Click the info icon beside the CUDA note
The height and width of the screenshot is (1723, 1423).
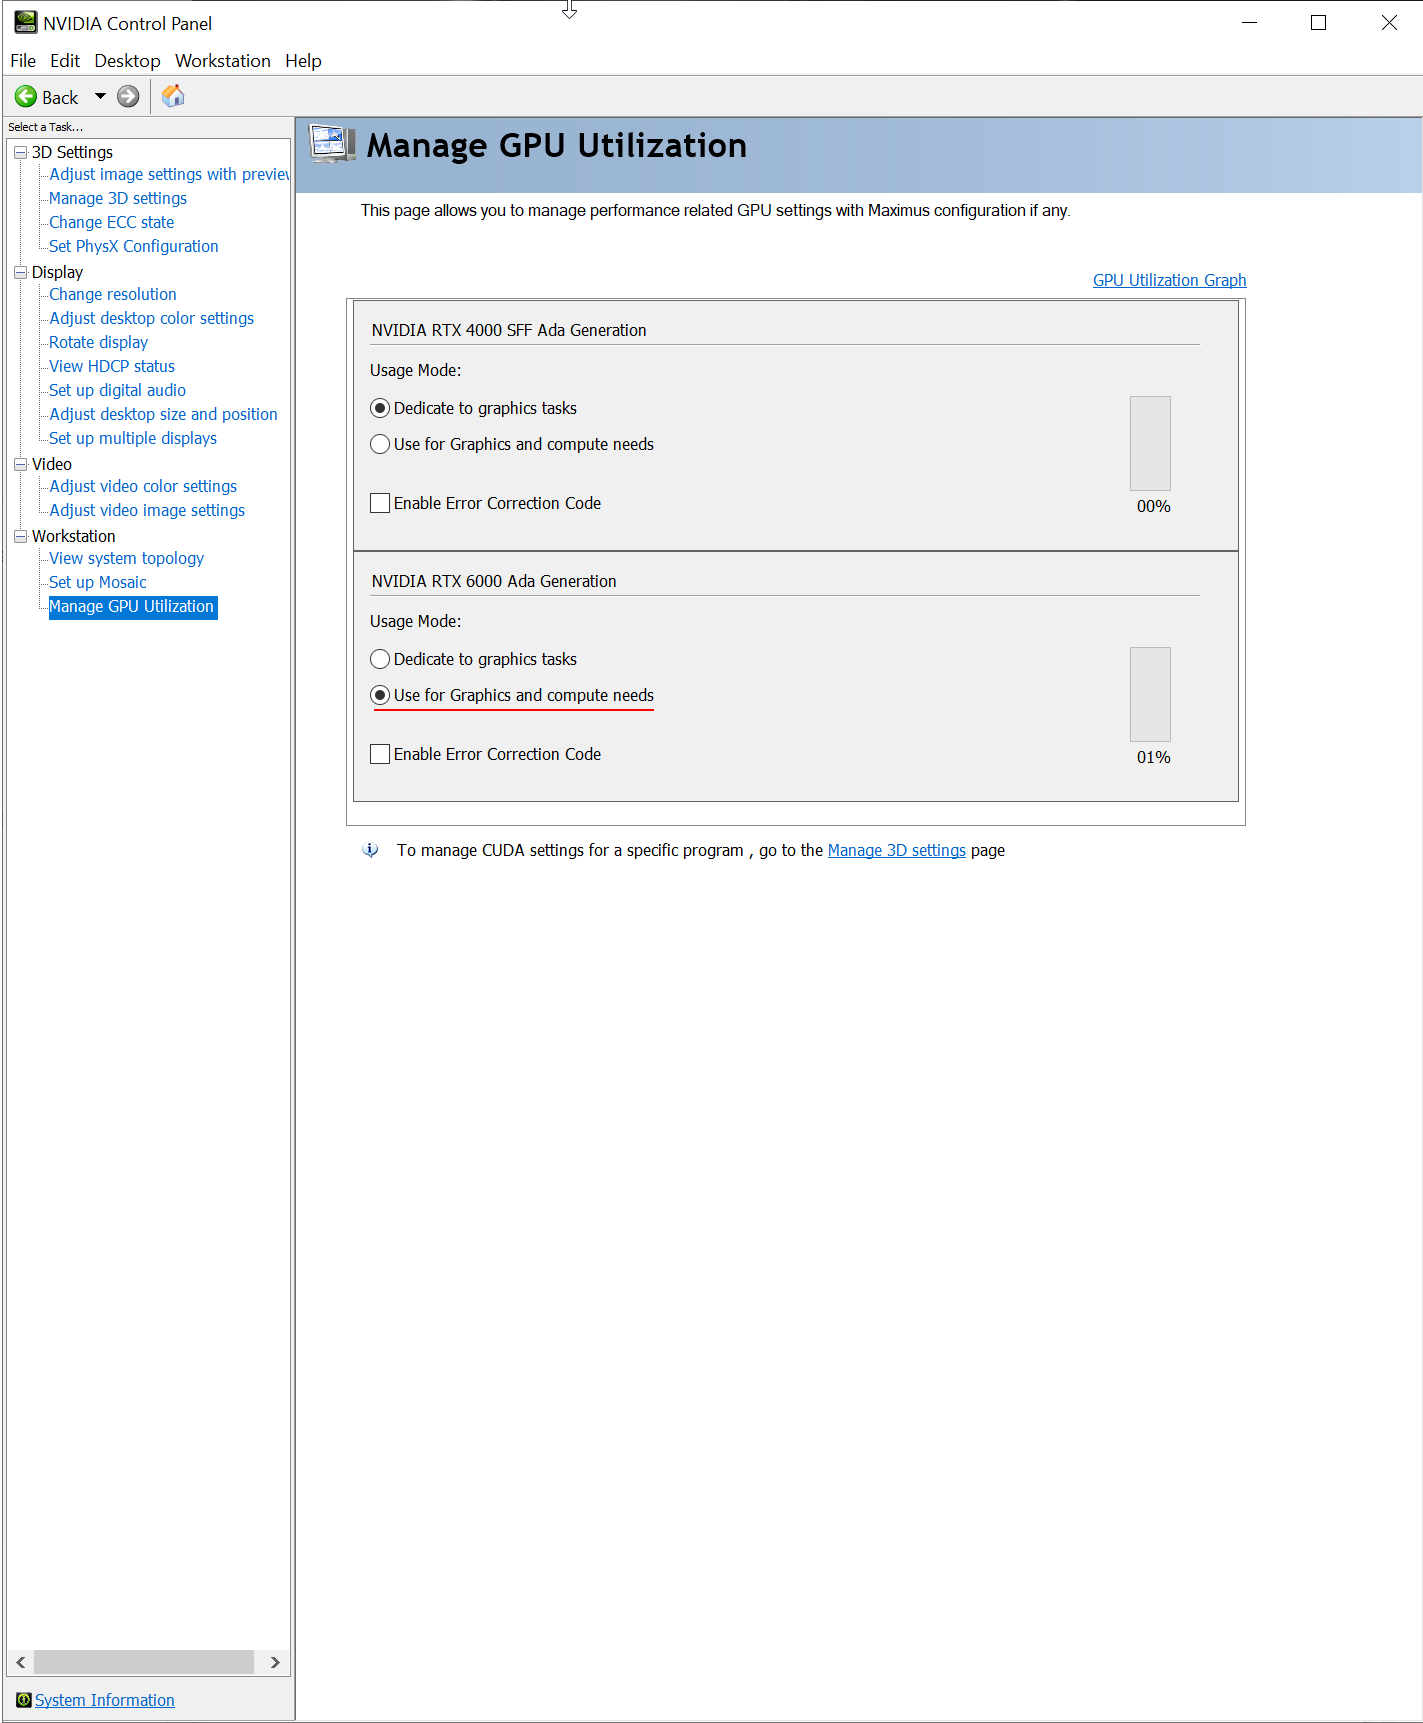[370, 850]
